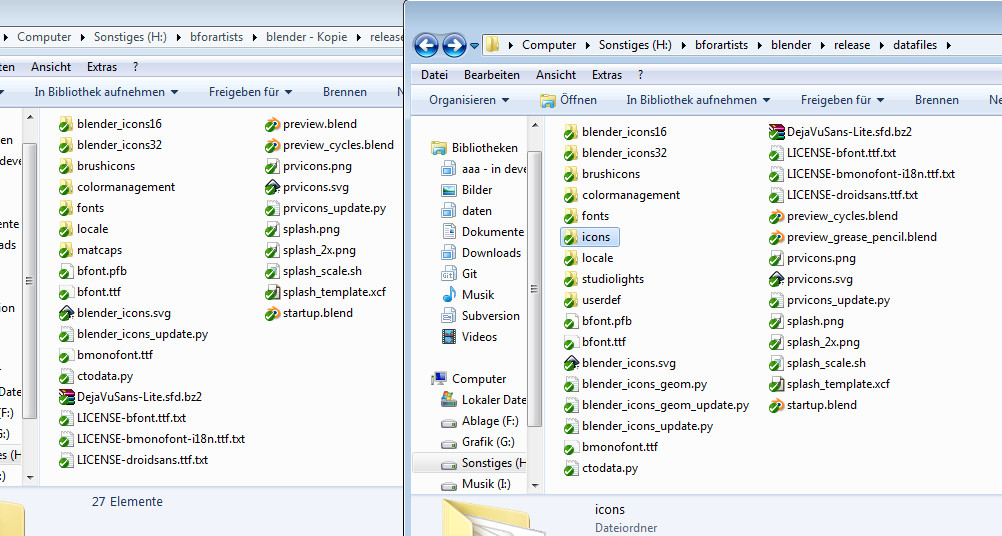
Task: Open In Bibliothek aufnehmen dropdown in right window
Action: 698,100
